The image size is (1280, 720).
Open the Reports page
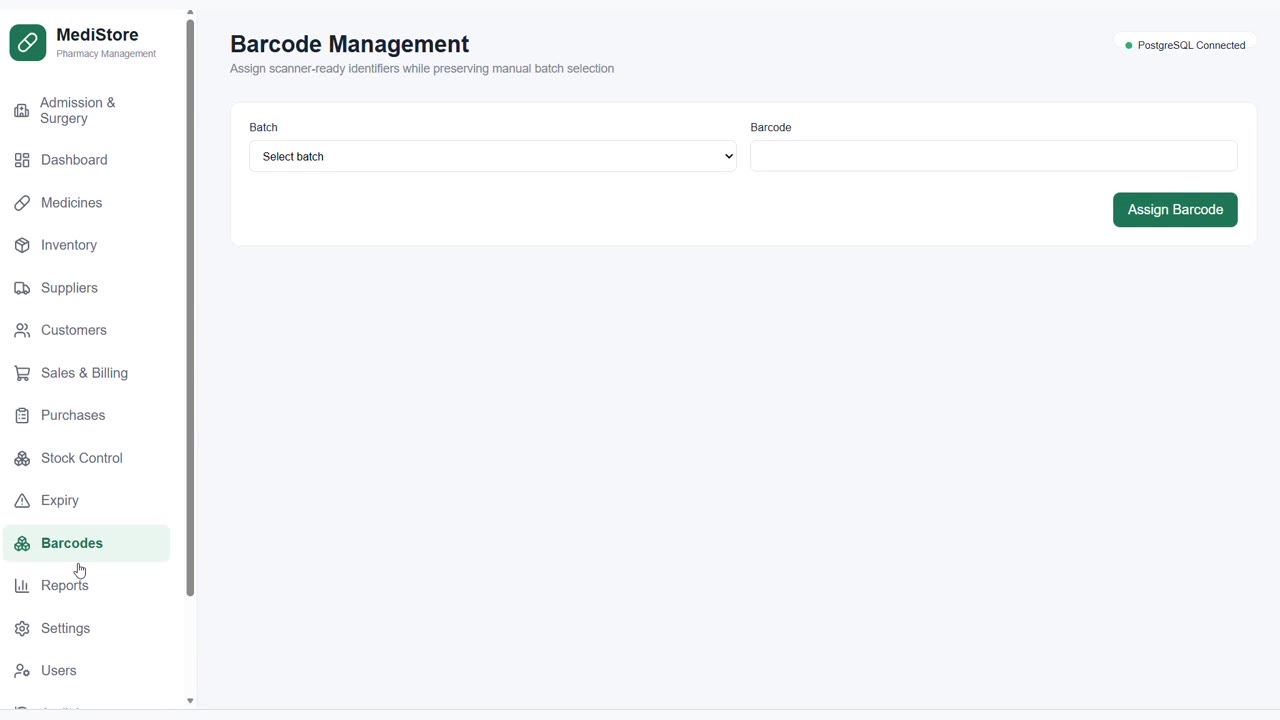[87, 586]
